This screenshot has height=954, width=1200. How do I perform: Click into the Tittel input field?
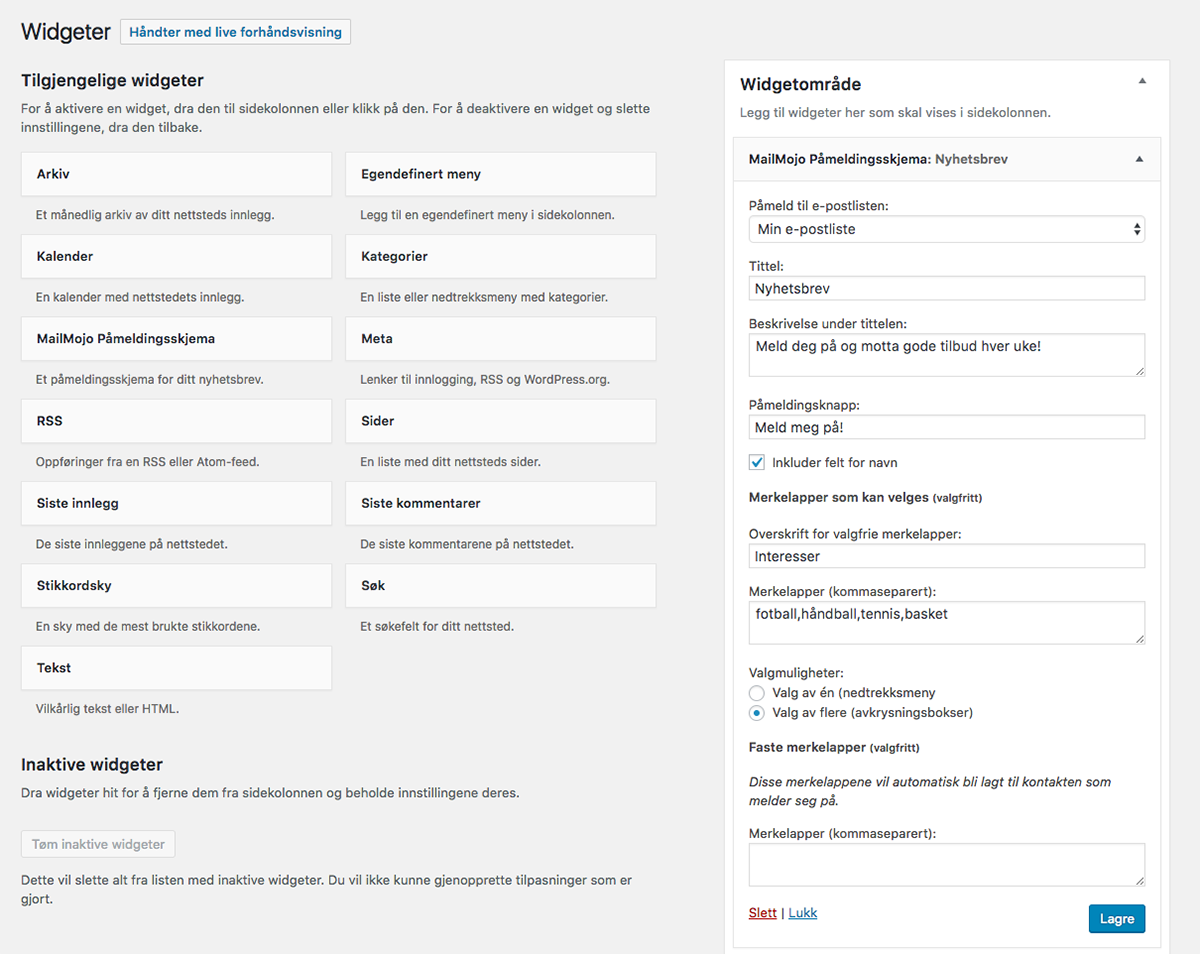tap(947, 288)
